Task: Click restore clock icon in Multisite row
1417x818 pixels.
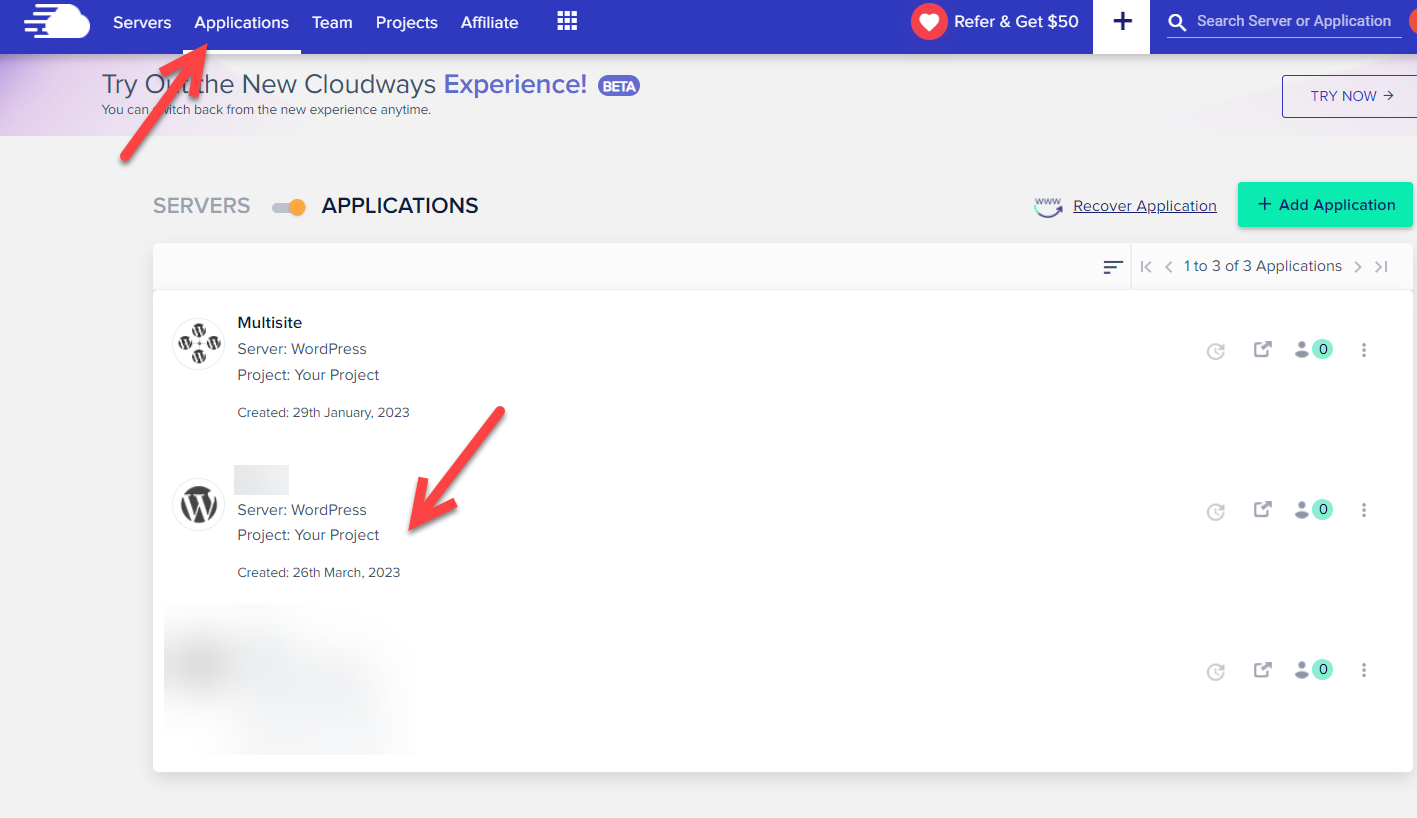Action: point(1215,351)
